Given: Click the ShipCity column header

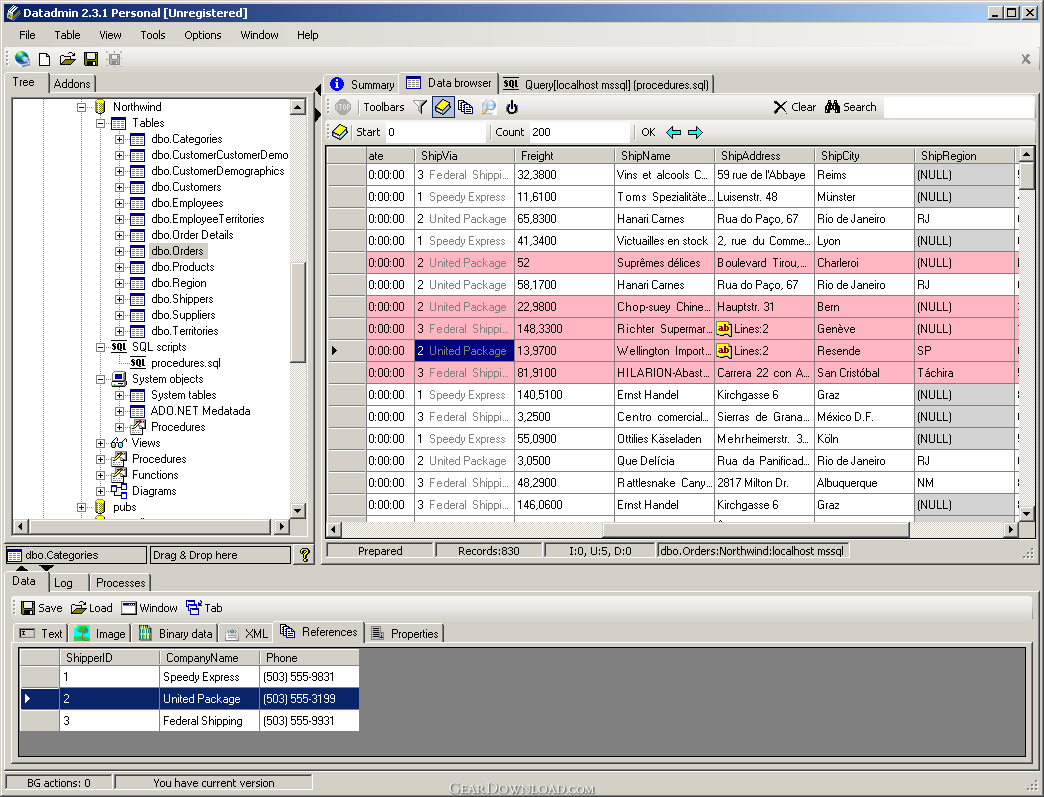Looking at the screenshot, I should [864, 156].
